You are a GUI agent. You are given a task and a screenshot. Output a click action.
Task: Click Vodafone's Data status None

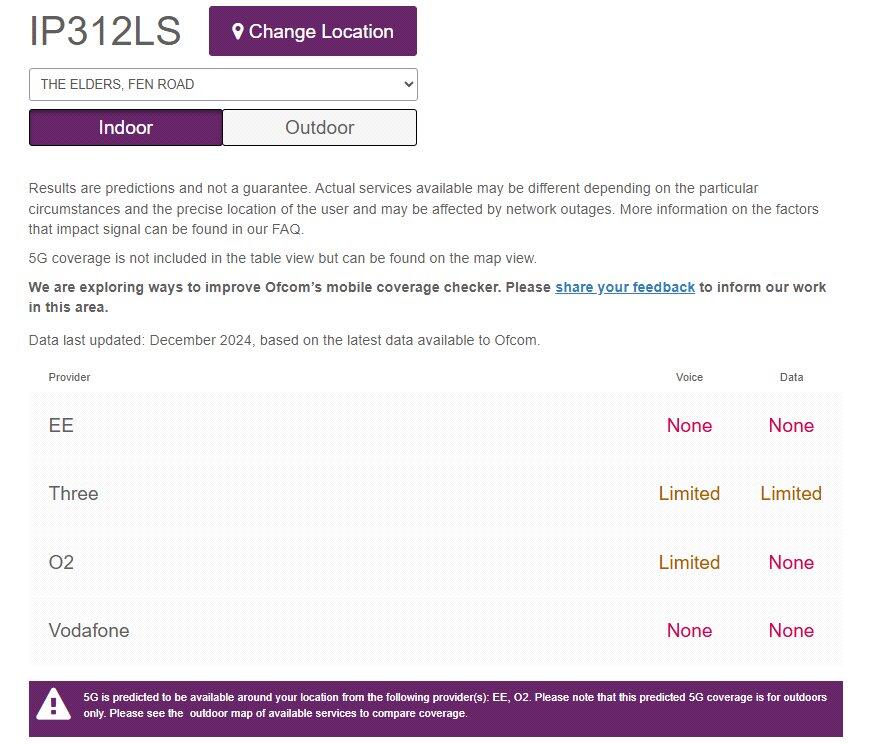(x=791, y=631)
